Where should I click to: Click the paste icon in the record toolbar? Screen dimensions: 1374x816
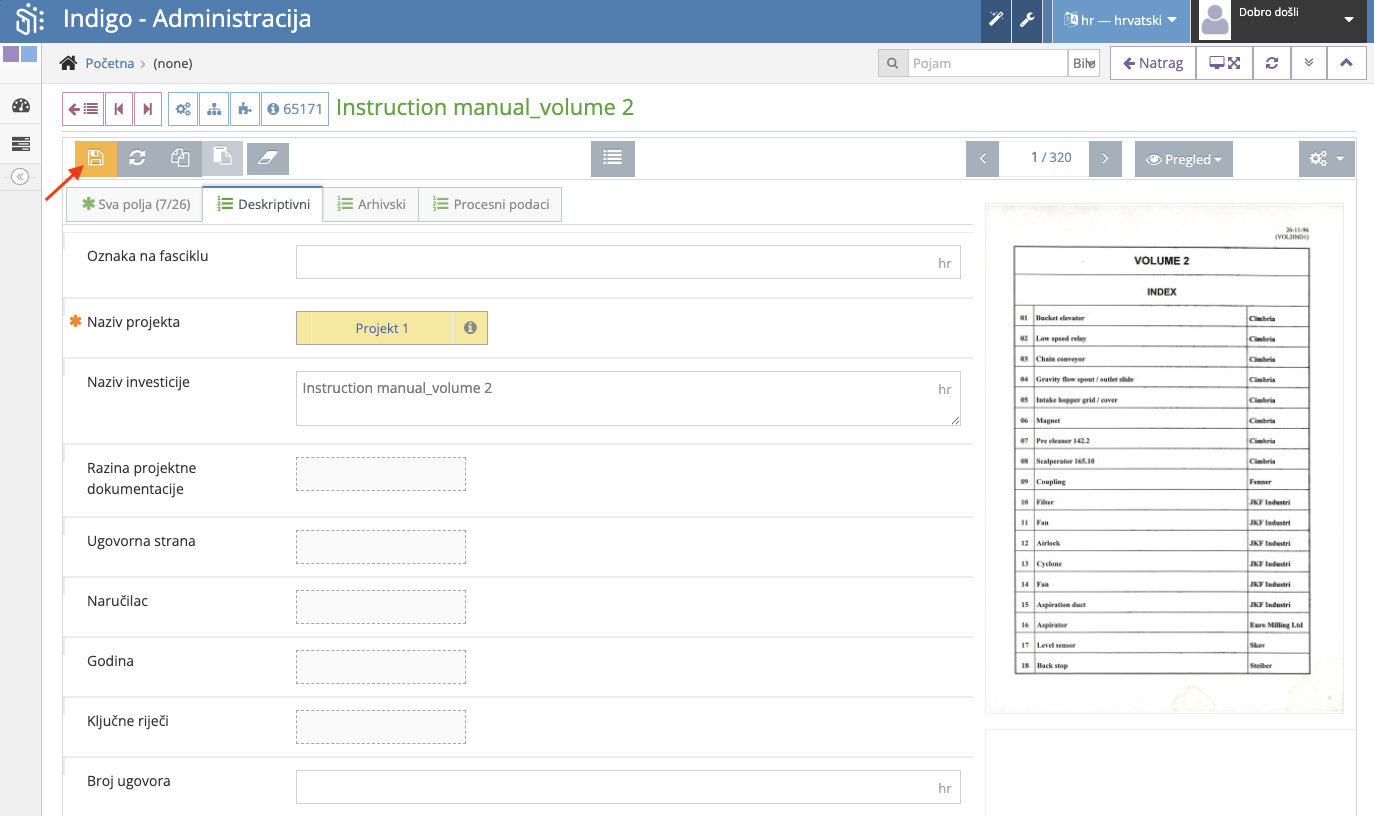pyautogui.click(x=222, y=158)
